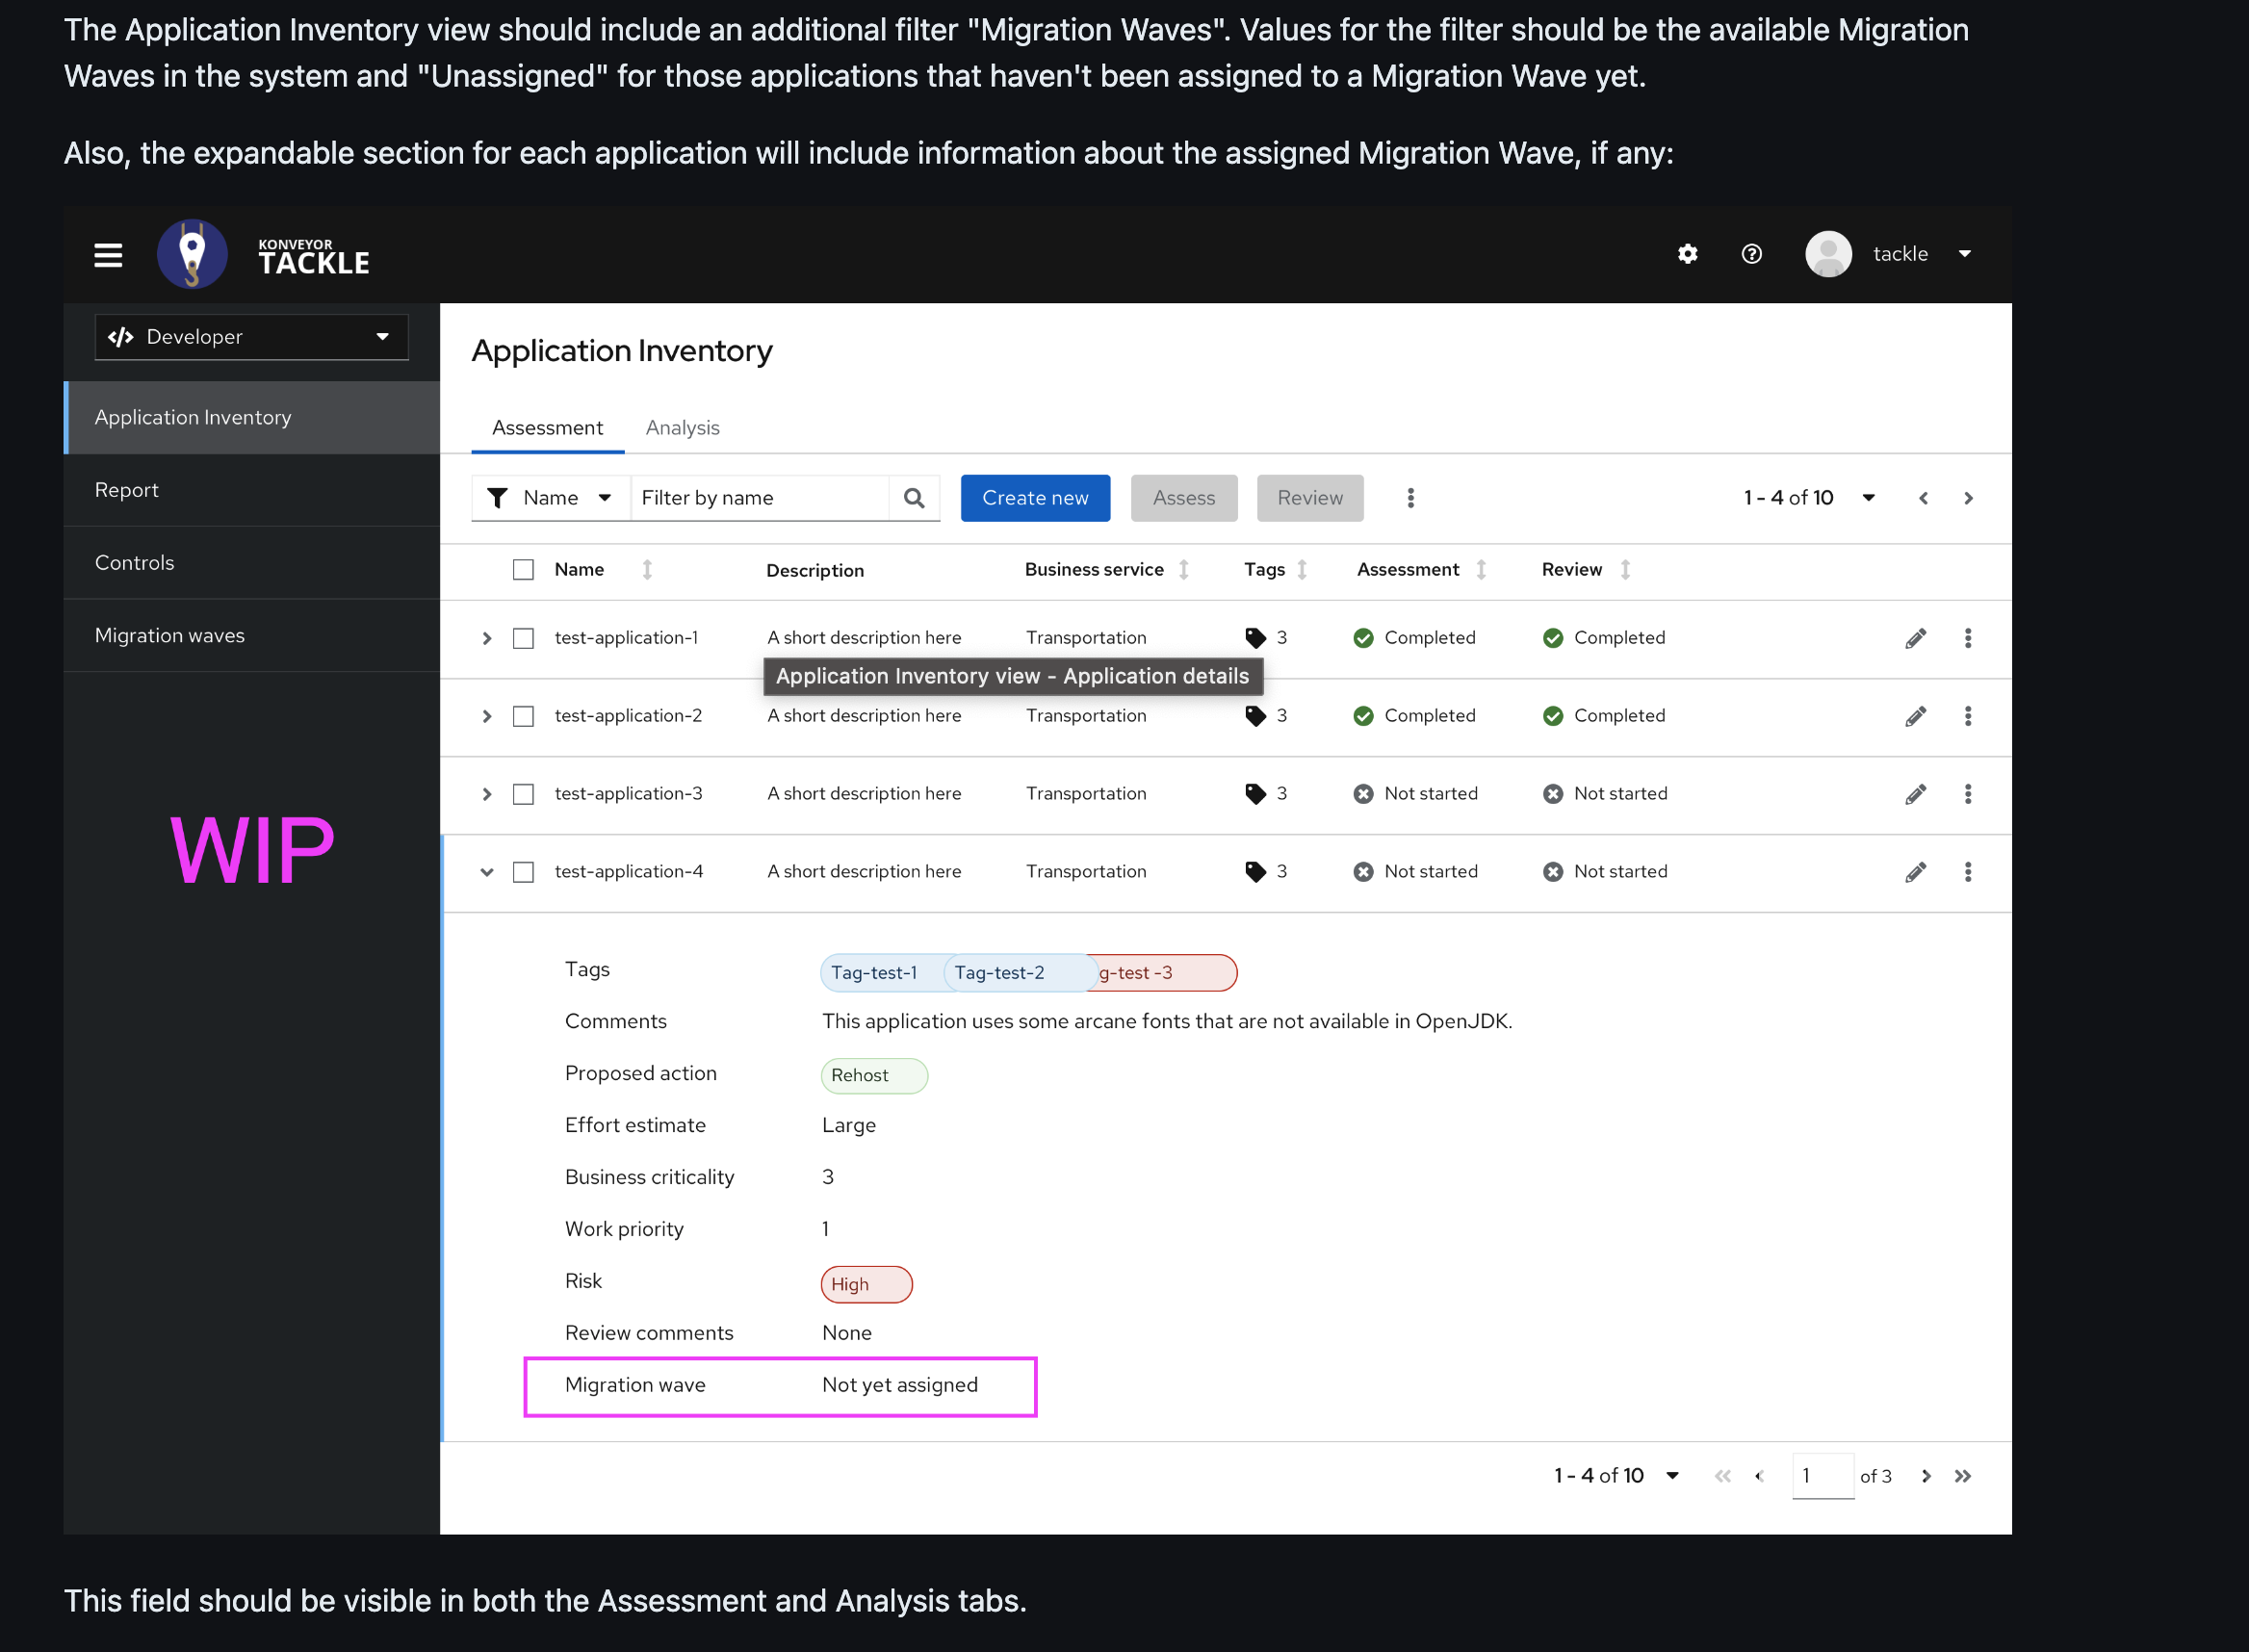
Task: Open the help icon in the header
Action: pyautogui.click(x=1751, y=254)
